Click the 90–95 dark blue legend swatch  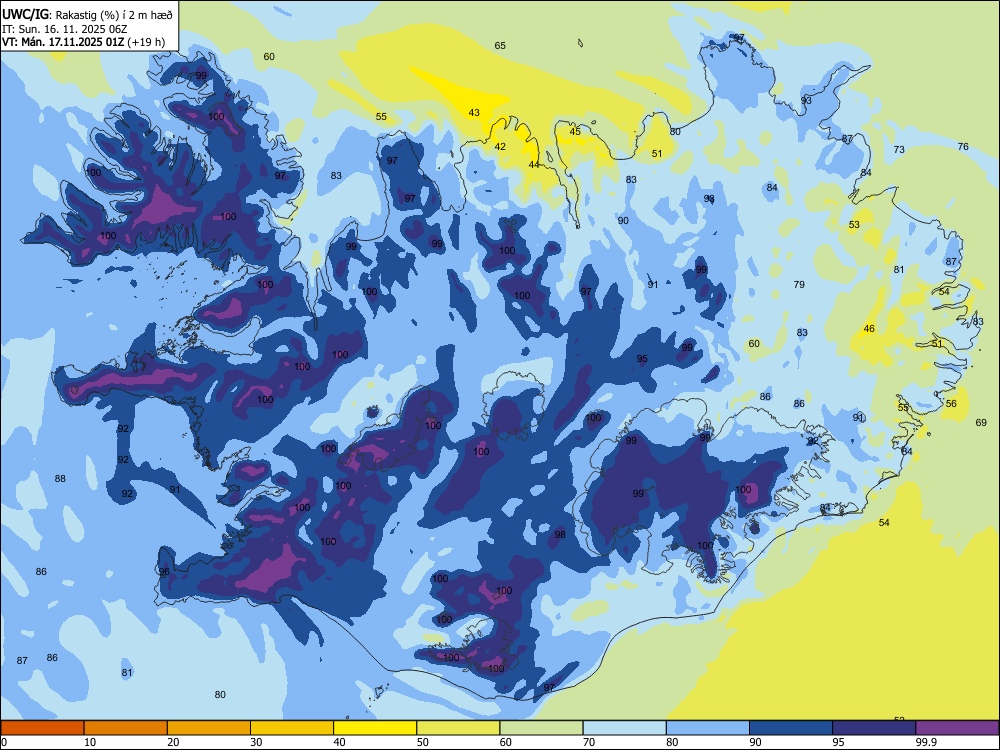[x=791, y=728]
